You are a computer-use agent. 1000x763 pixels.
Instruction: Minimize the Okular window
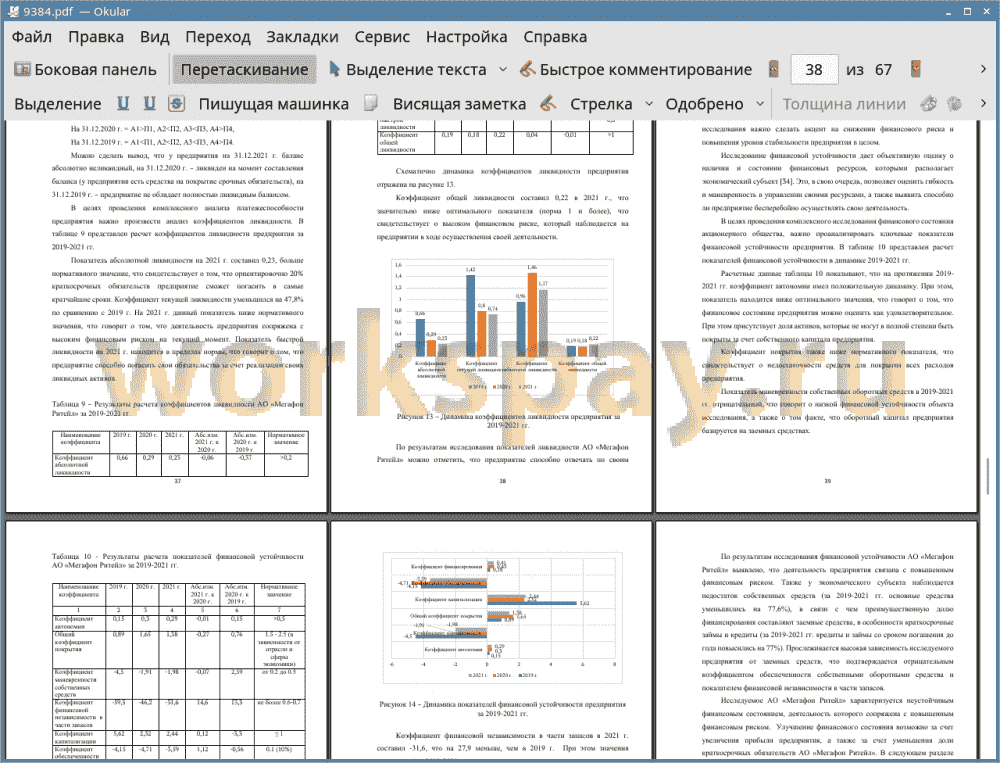(950, 11)
